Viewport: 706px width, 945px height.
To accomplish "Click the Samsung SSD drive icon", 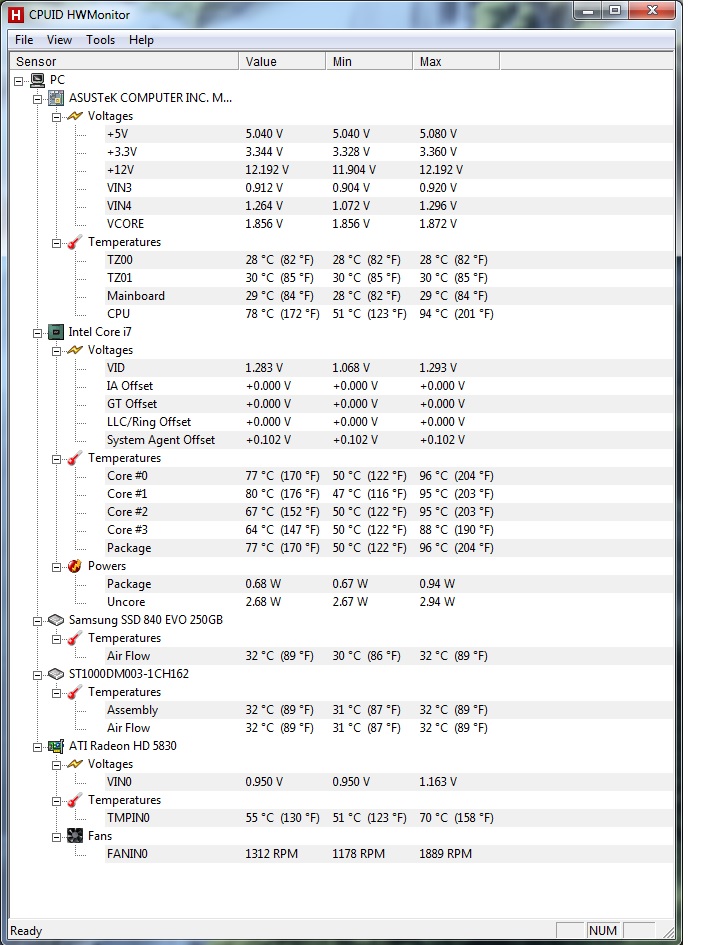I will click(56, 620).
